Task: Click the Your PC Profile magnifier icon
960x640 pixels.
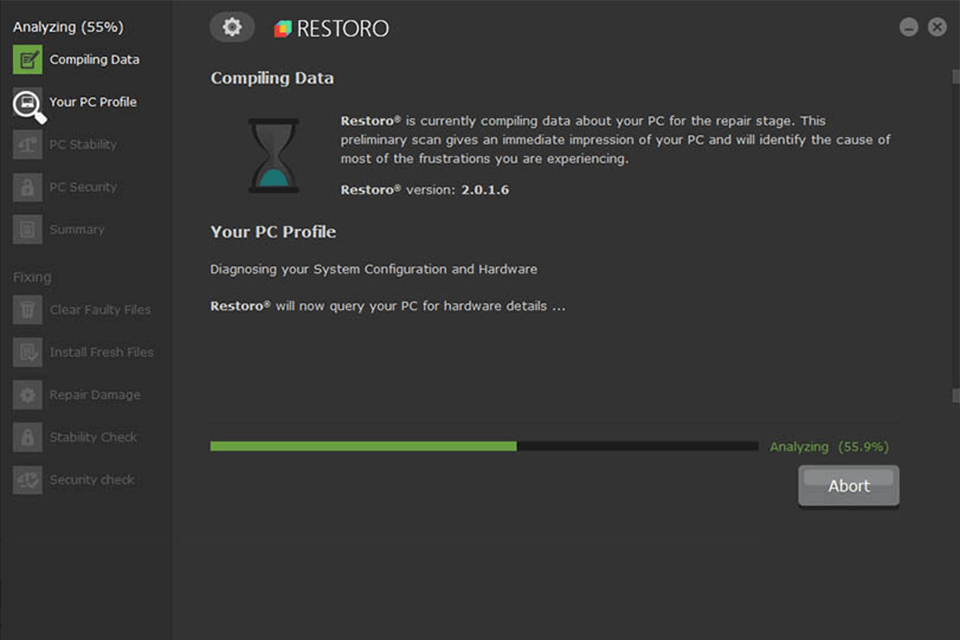Action: pyautogui.click(x=29, y=105)
